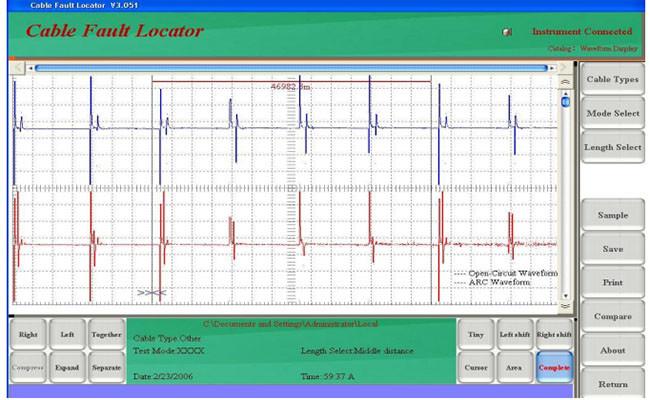The image size is (650, 400).
Task: Show waveforms Together
Action: tap(107, 335)
